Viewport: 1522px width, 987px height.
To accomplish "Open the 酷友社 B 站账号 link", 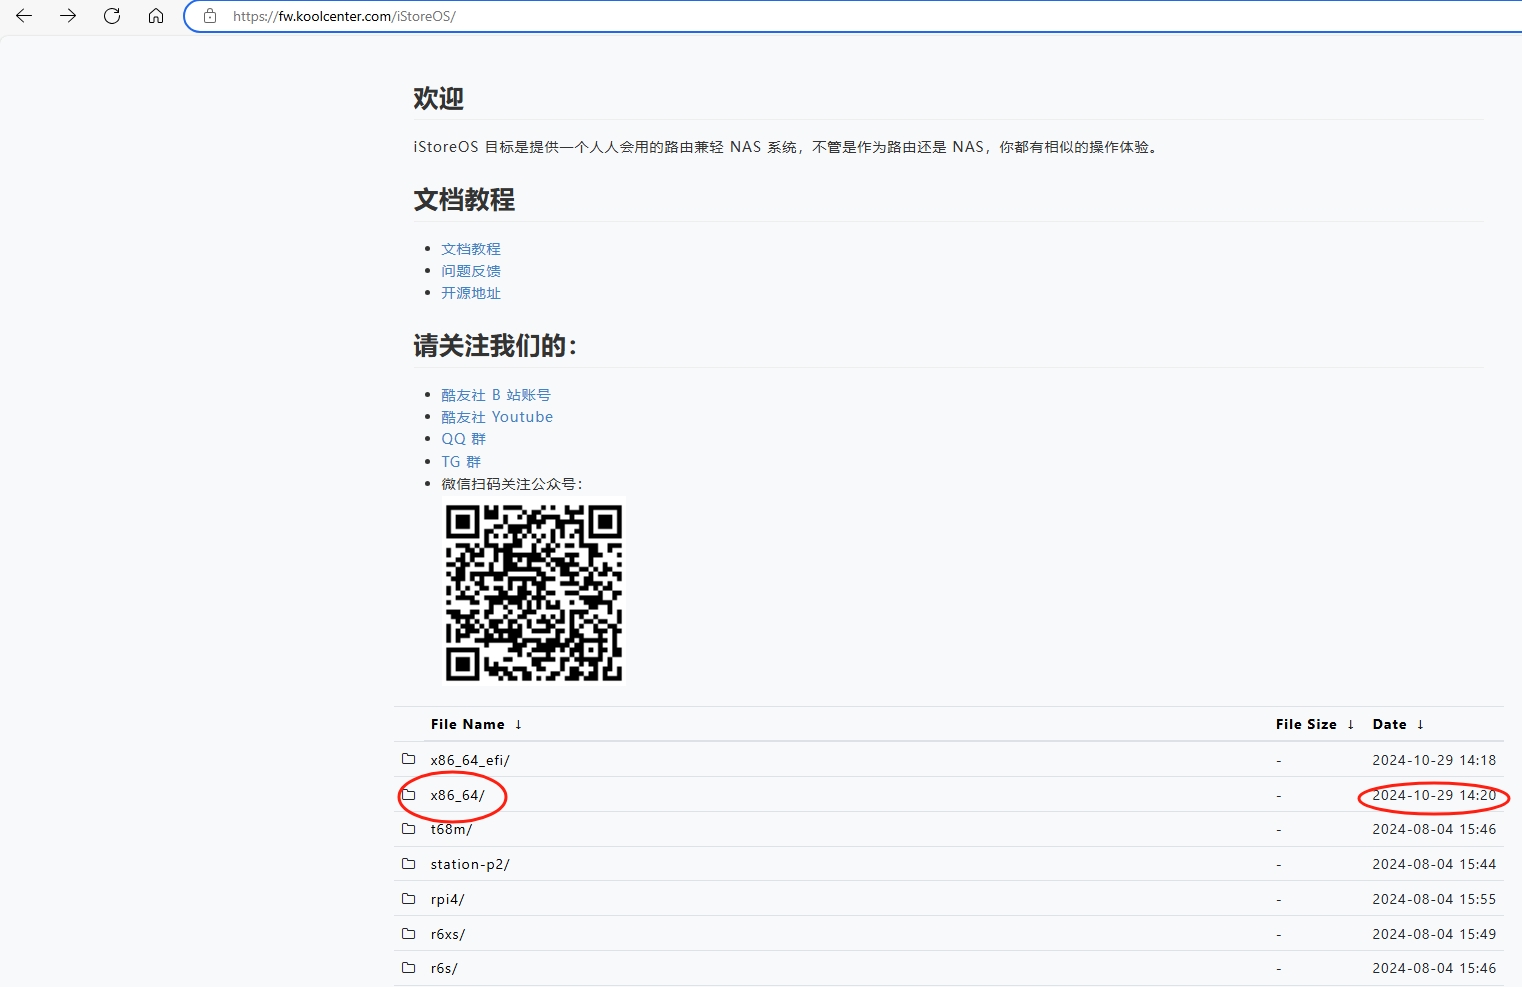I will tap(496, 395).
